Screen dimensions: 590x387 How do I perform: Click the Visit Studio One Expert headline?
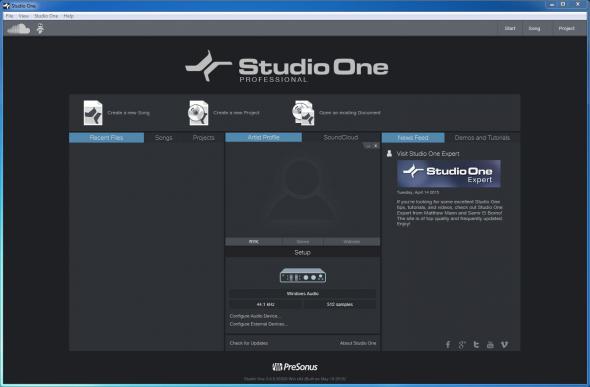[428, 153]
